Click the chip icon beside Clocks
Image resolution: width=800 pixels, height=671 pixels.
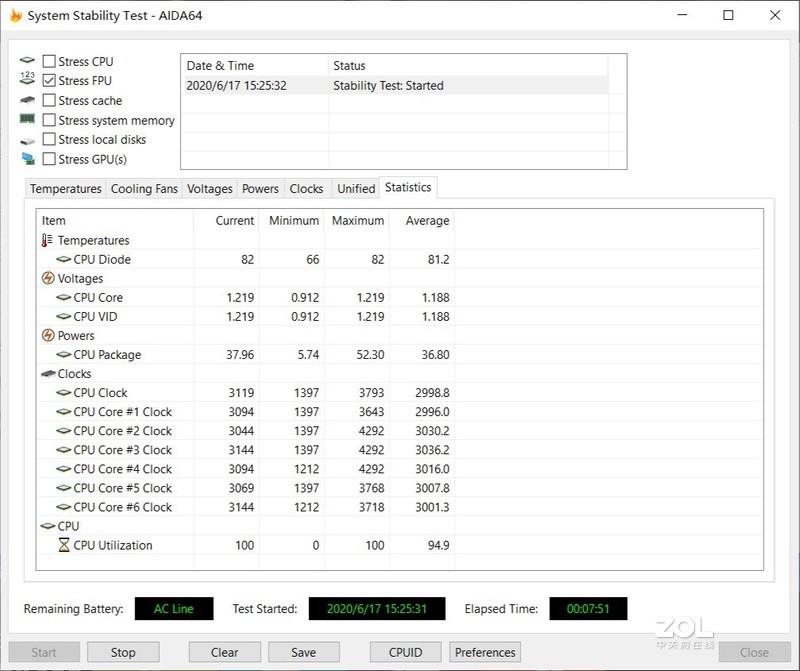(47, 373)
